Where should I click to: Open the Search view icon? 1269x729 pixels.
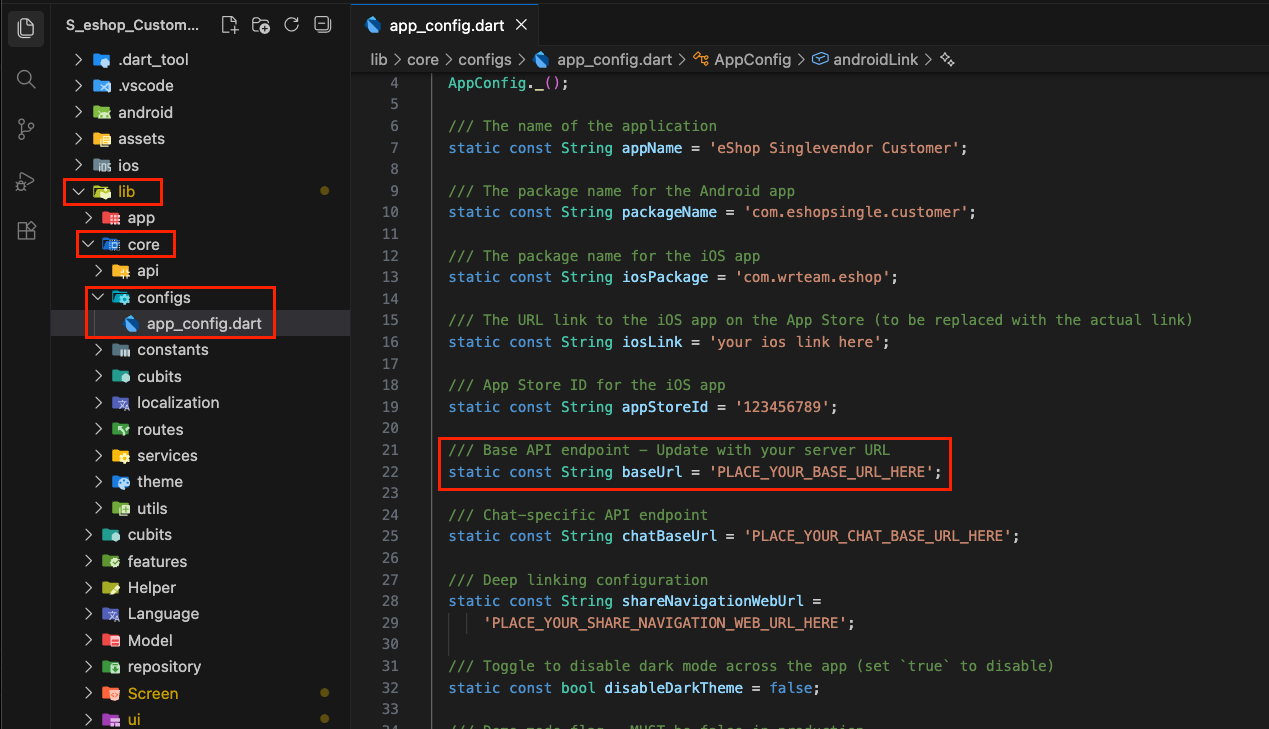tap(26, 79)
